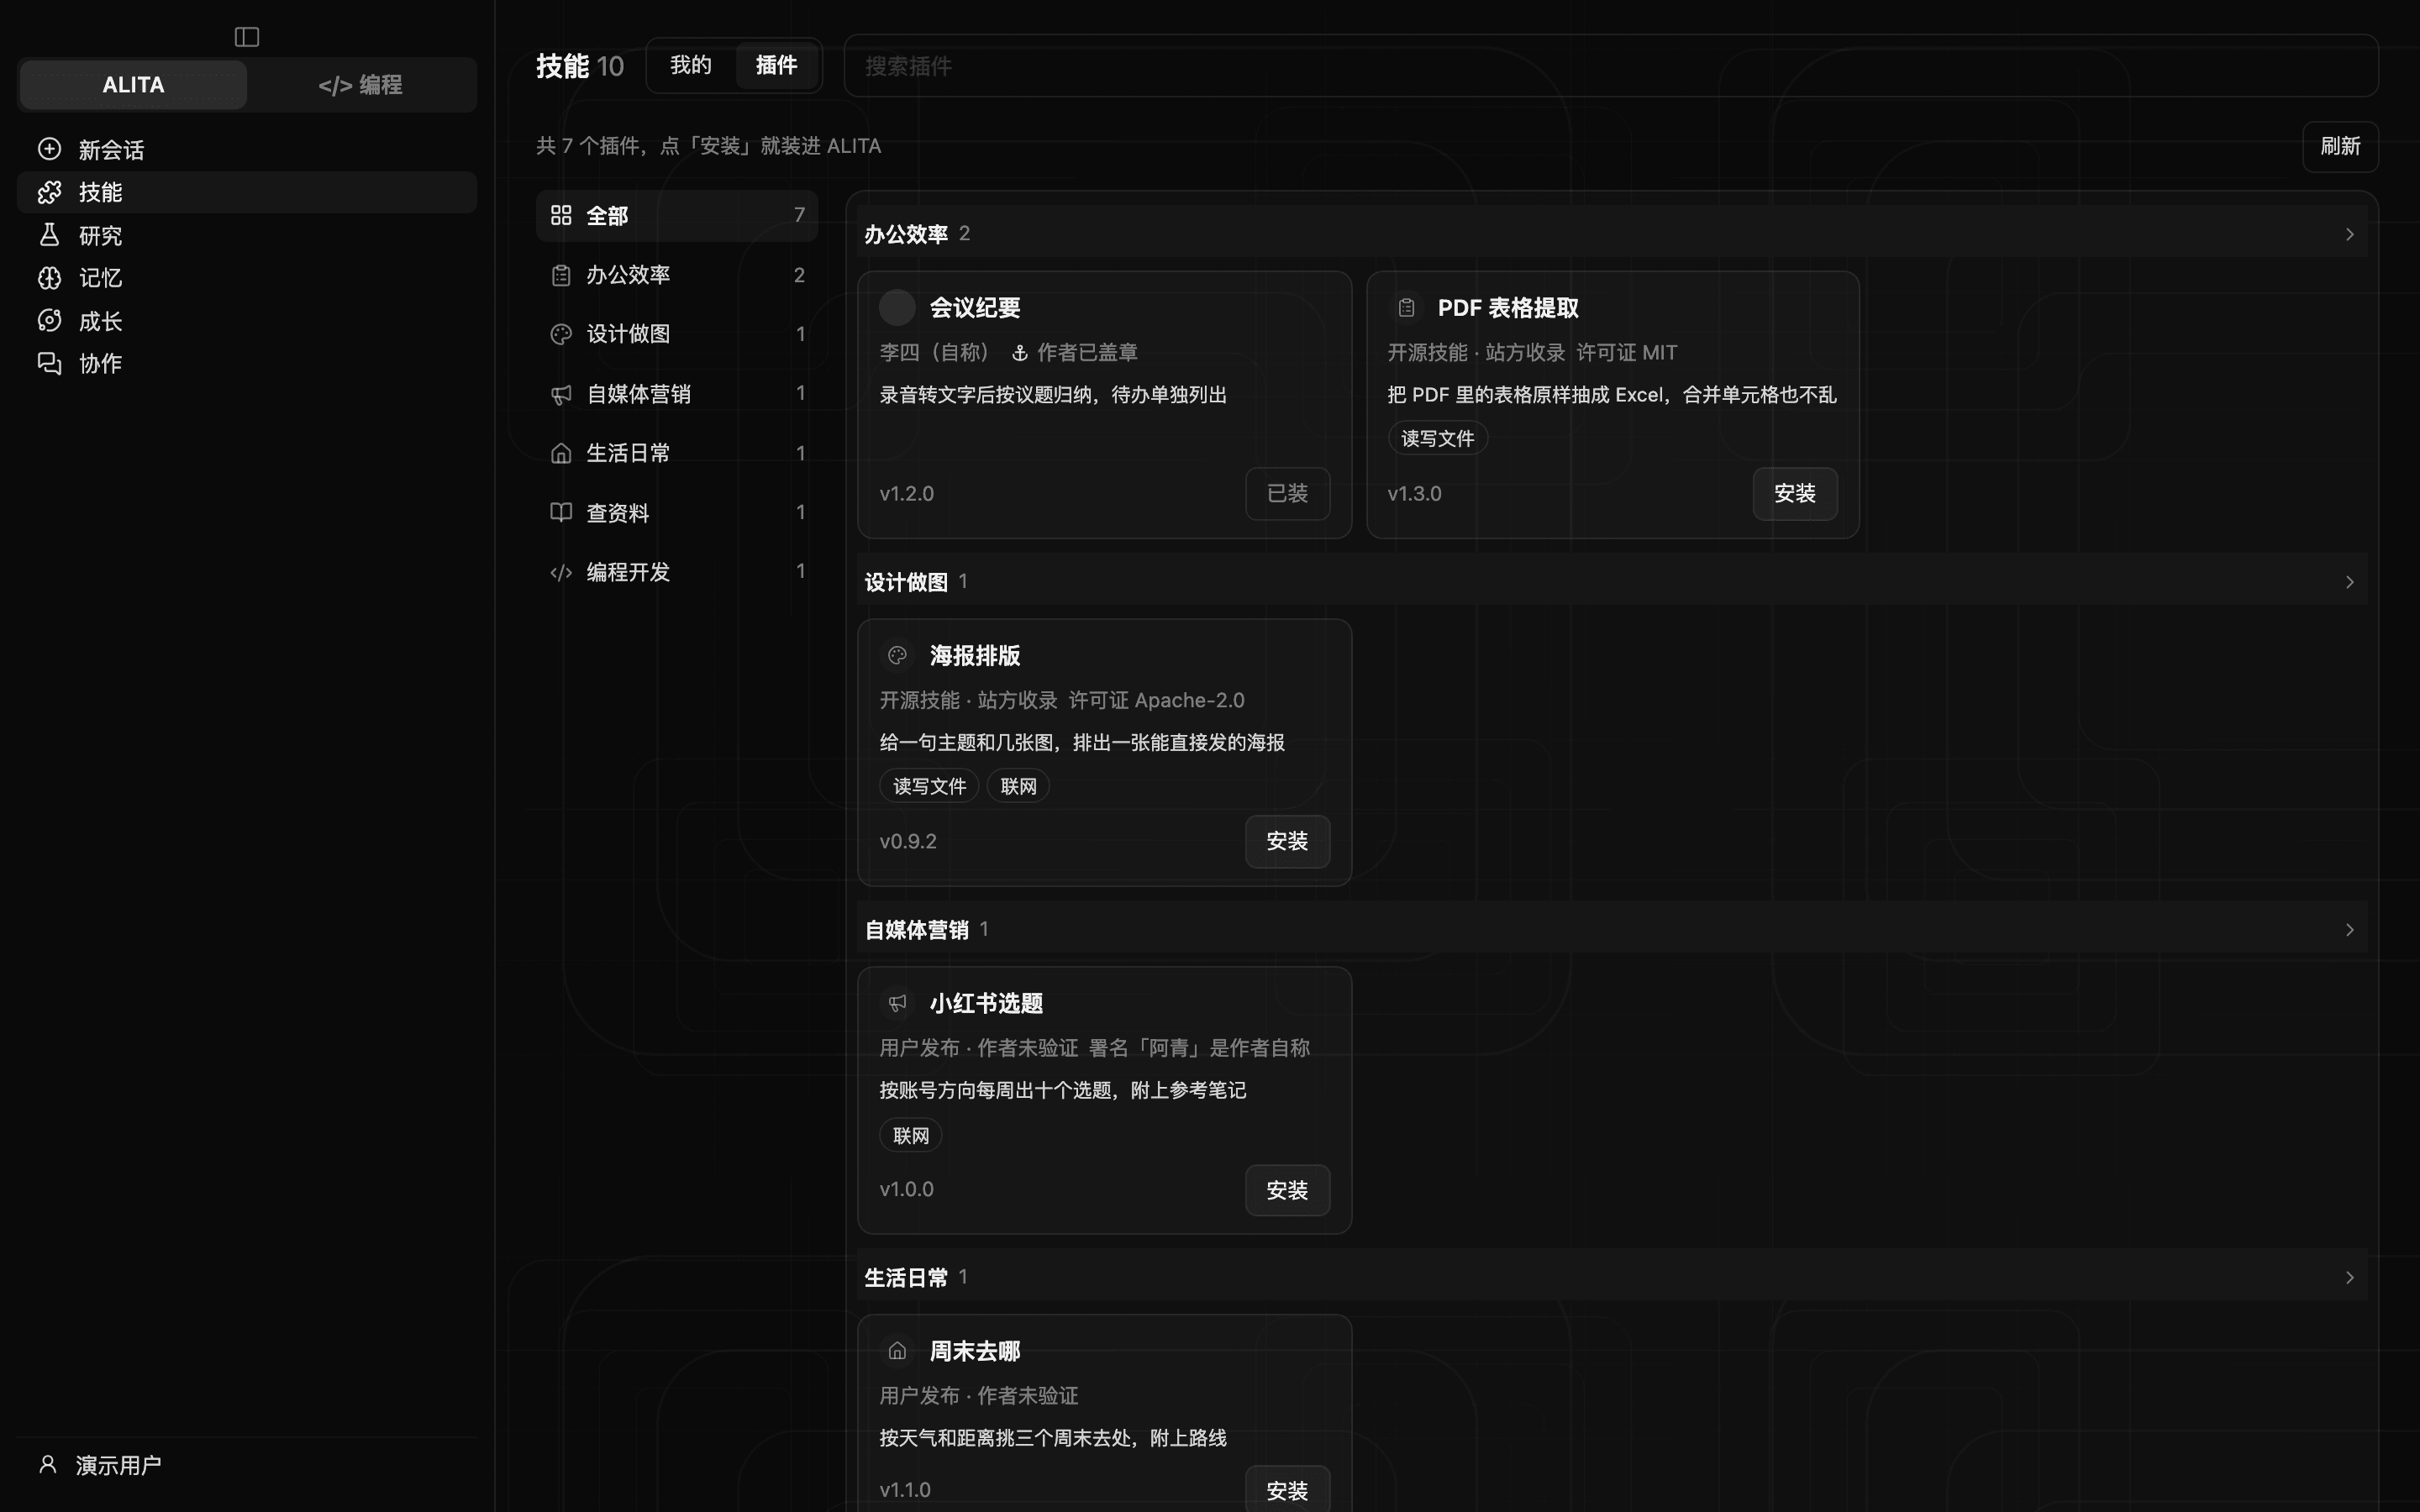
Task: Click the 办公效率 clipboard icon in category list
Action: [x=561, y=275]
